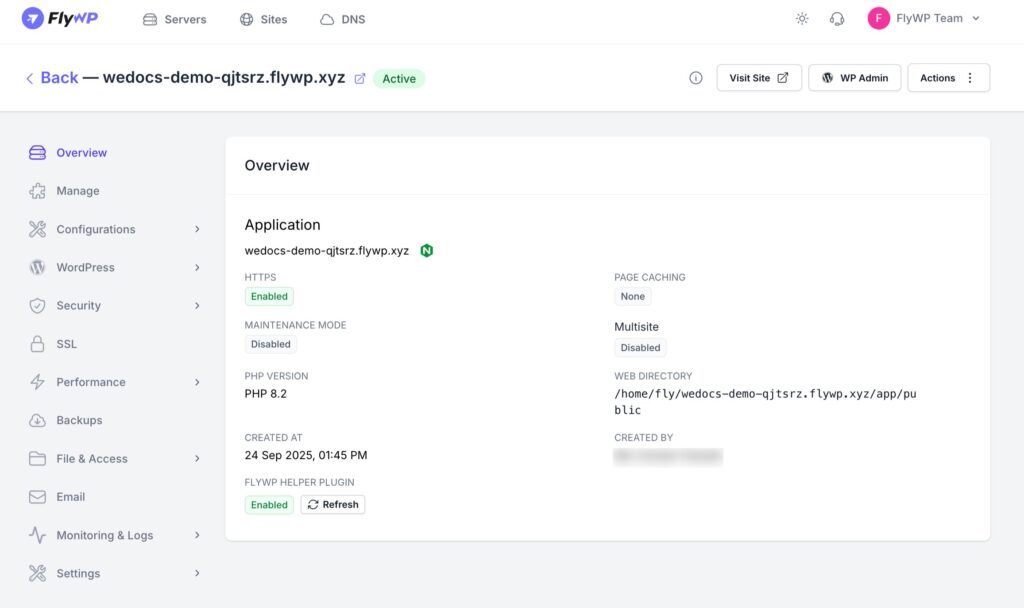Viewport: 1024px width, 608px height.
Task: Open the FlyWP Team account dropdown
Action: pos(923,19)
